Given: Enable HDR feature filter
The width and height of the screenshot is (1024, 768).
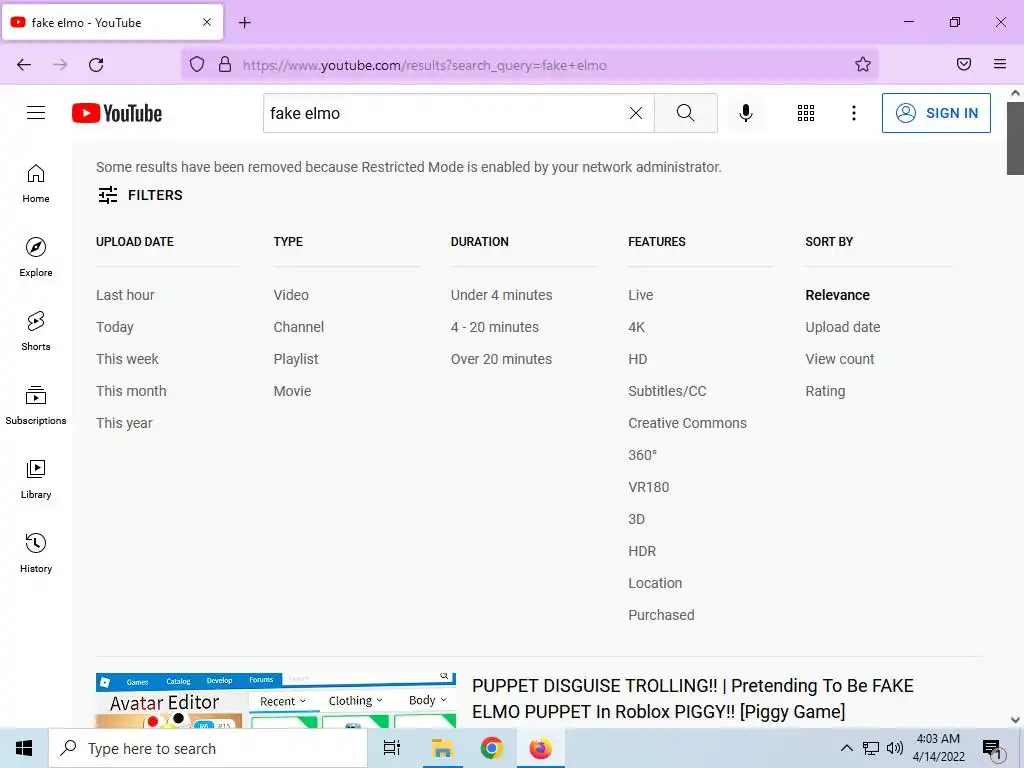Looking at the screenshot, I should coord(642,551).
